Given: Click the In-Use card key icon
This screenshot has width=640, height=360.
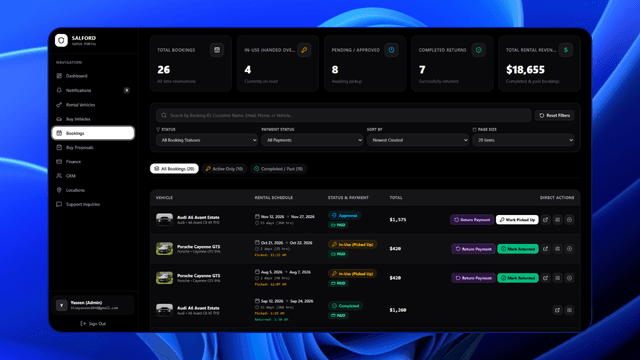Looking at the screenshot, I should tap(304, 50).
